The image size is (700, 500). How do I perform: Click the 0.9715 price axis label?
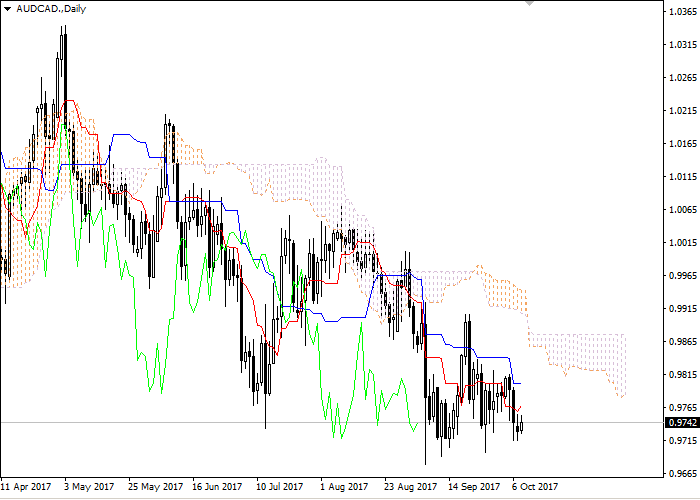(683, 441)
